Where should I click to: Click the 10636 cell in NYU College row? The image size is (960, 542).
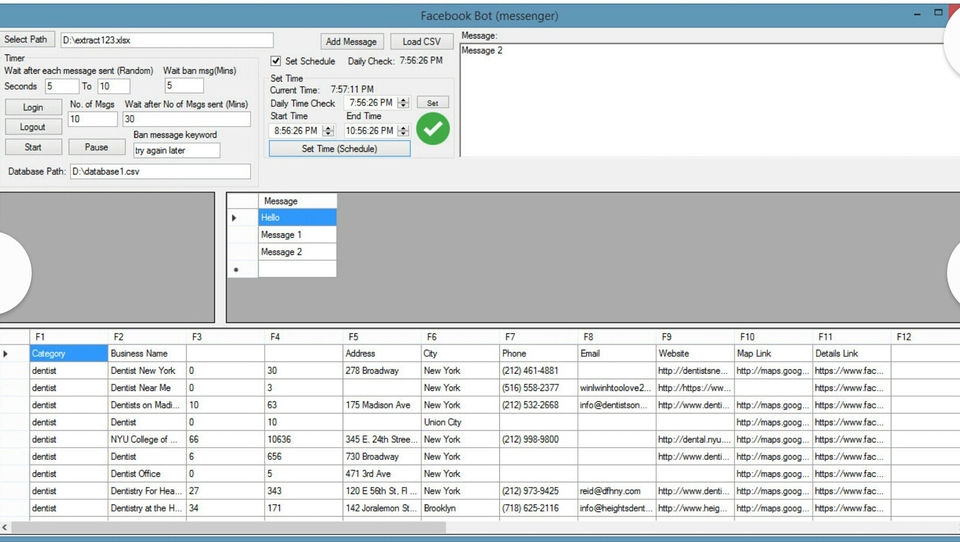[304, 439]
